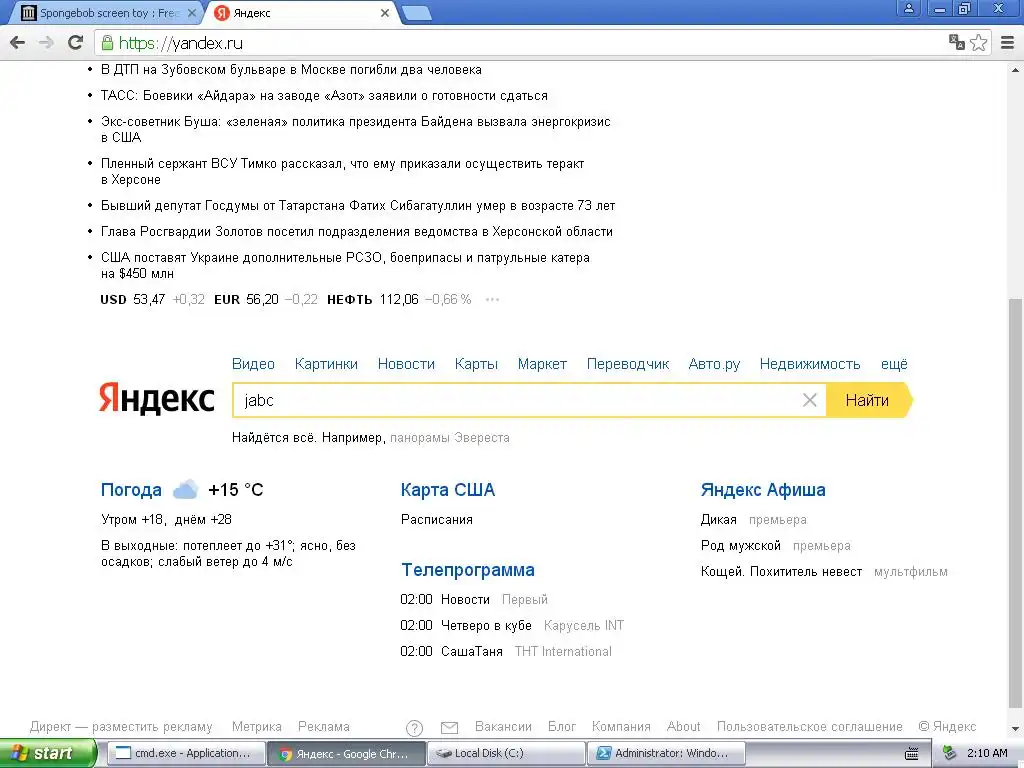Open the Метрика footer link

[257, 727]
